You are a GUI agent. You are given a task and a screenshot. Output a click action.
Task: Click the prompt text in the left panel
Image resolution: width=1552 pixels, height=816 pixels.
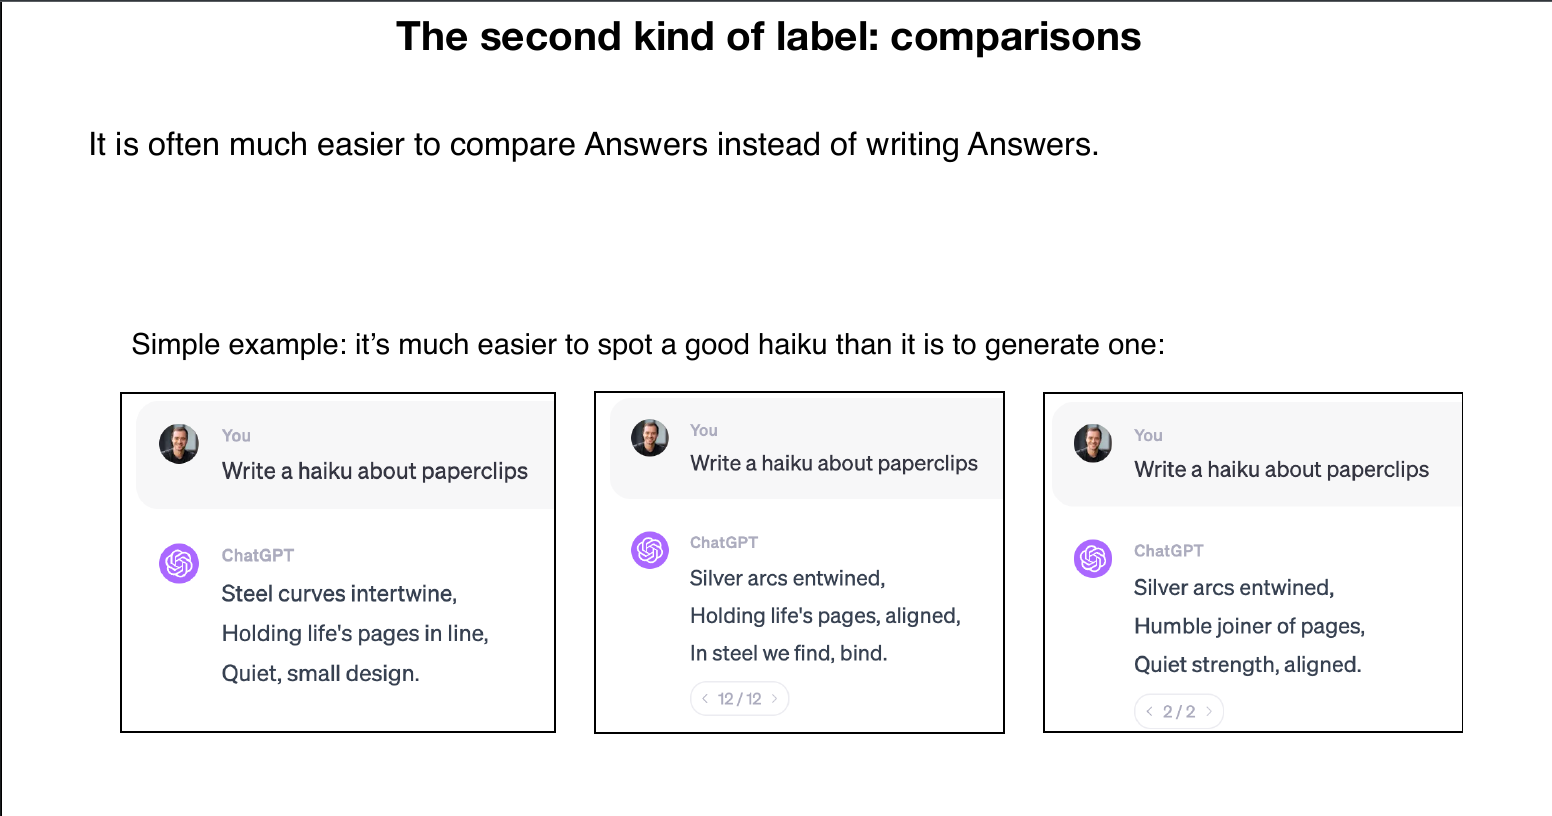[x=375, y=471]
